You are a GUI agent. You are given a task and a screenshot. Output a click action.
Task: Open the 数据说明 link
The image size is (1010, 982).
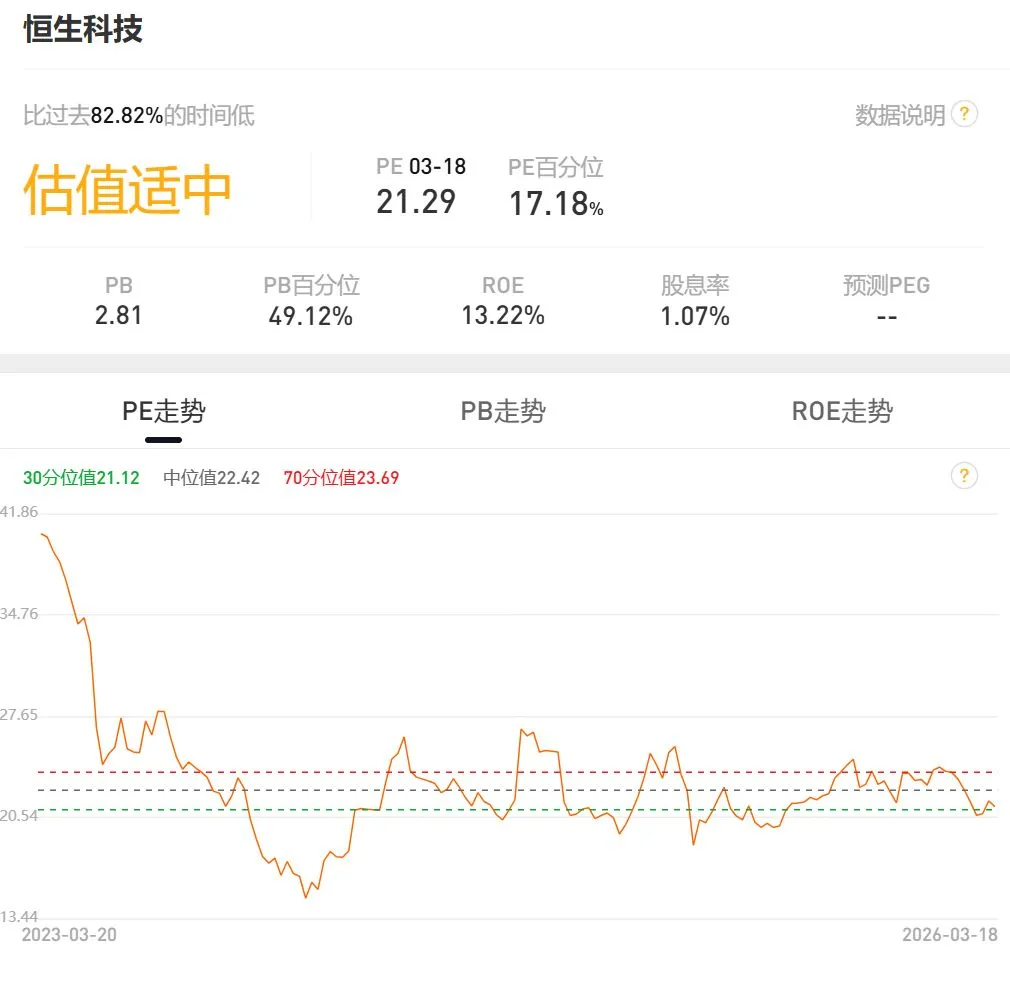tap(900, 115)
